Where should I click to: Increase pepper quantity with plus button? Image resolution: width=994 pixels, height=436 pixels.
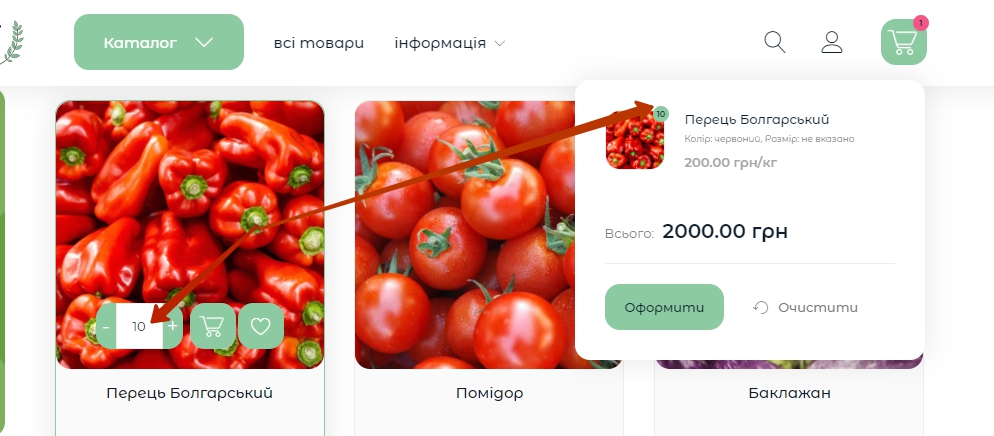pos(172,326)
